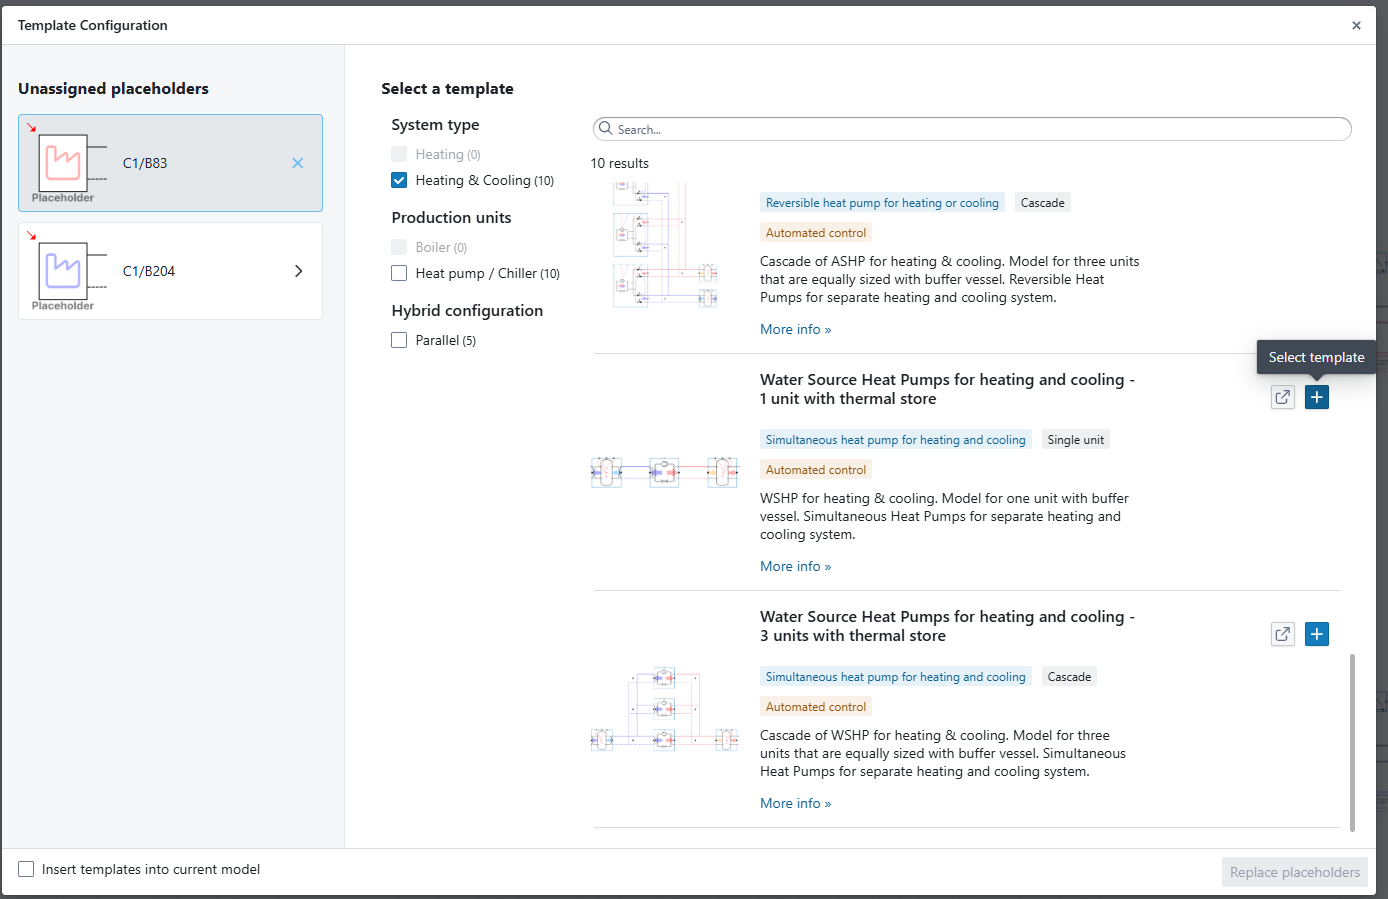Image resolution: width=1388 pixels, height=899 pixels.
Task: Remove the C1/B83 placeholder with X icon
Action: 297,163
